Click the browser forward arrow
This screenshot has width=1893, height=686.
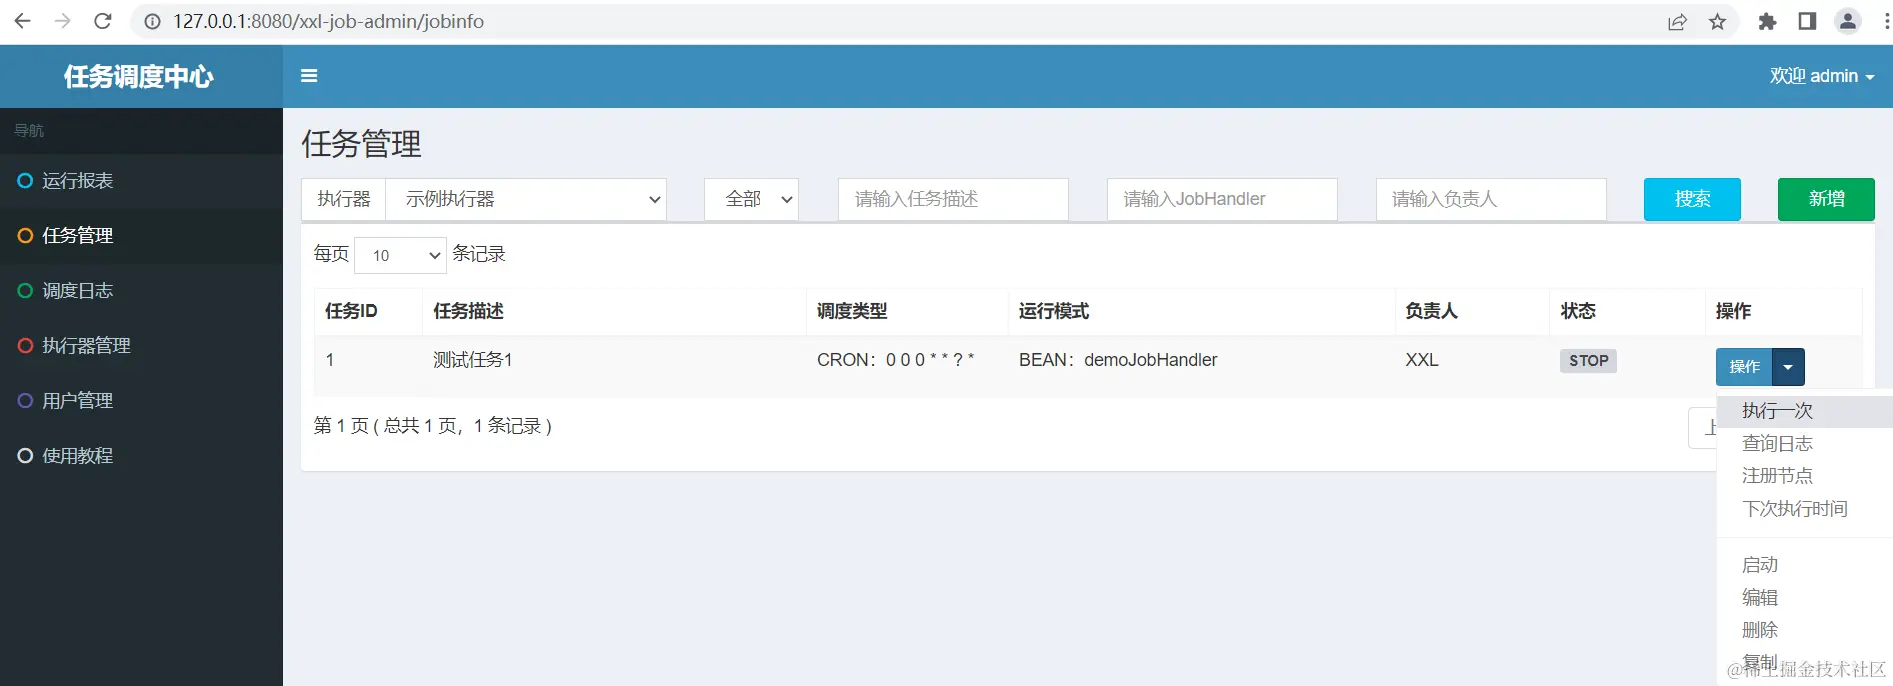[x=62, y=21]
